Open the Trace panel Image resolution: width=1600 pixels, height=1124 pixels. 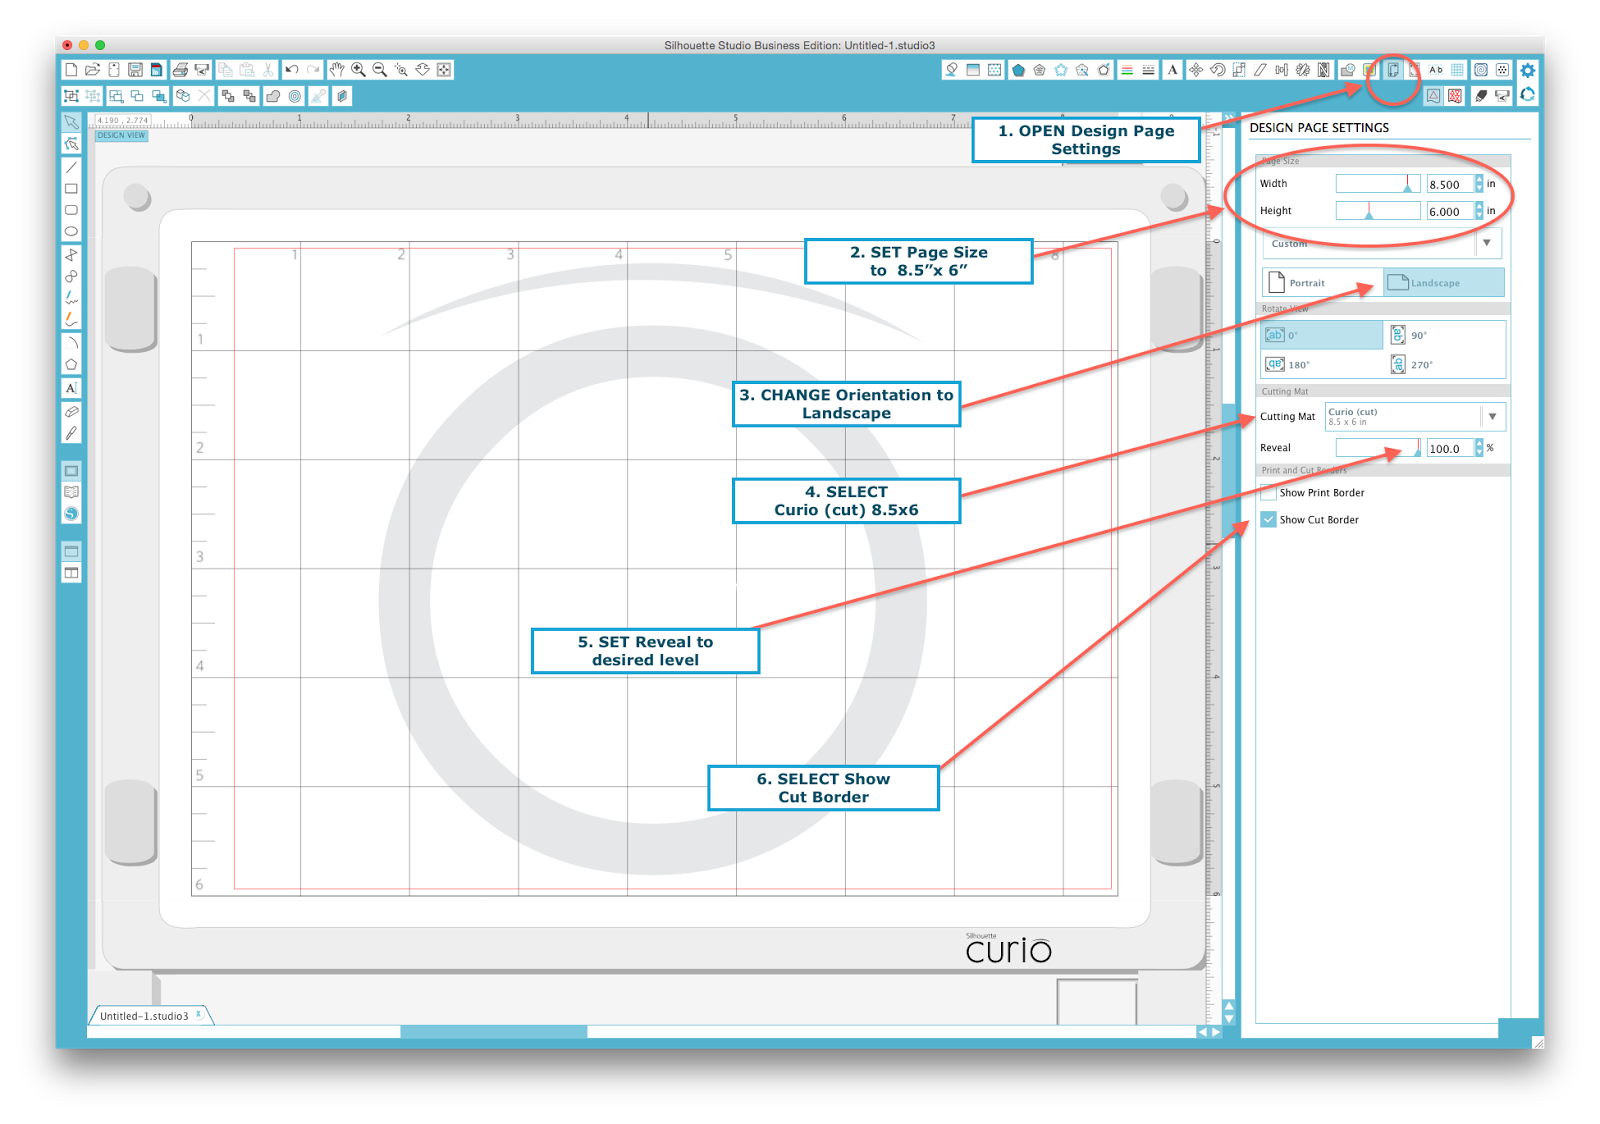pyautogui.click(x=1369, y=70)
